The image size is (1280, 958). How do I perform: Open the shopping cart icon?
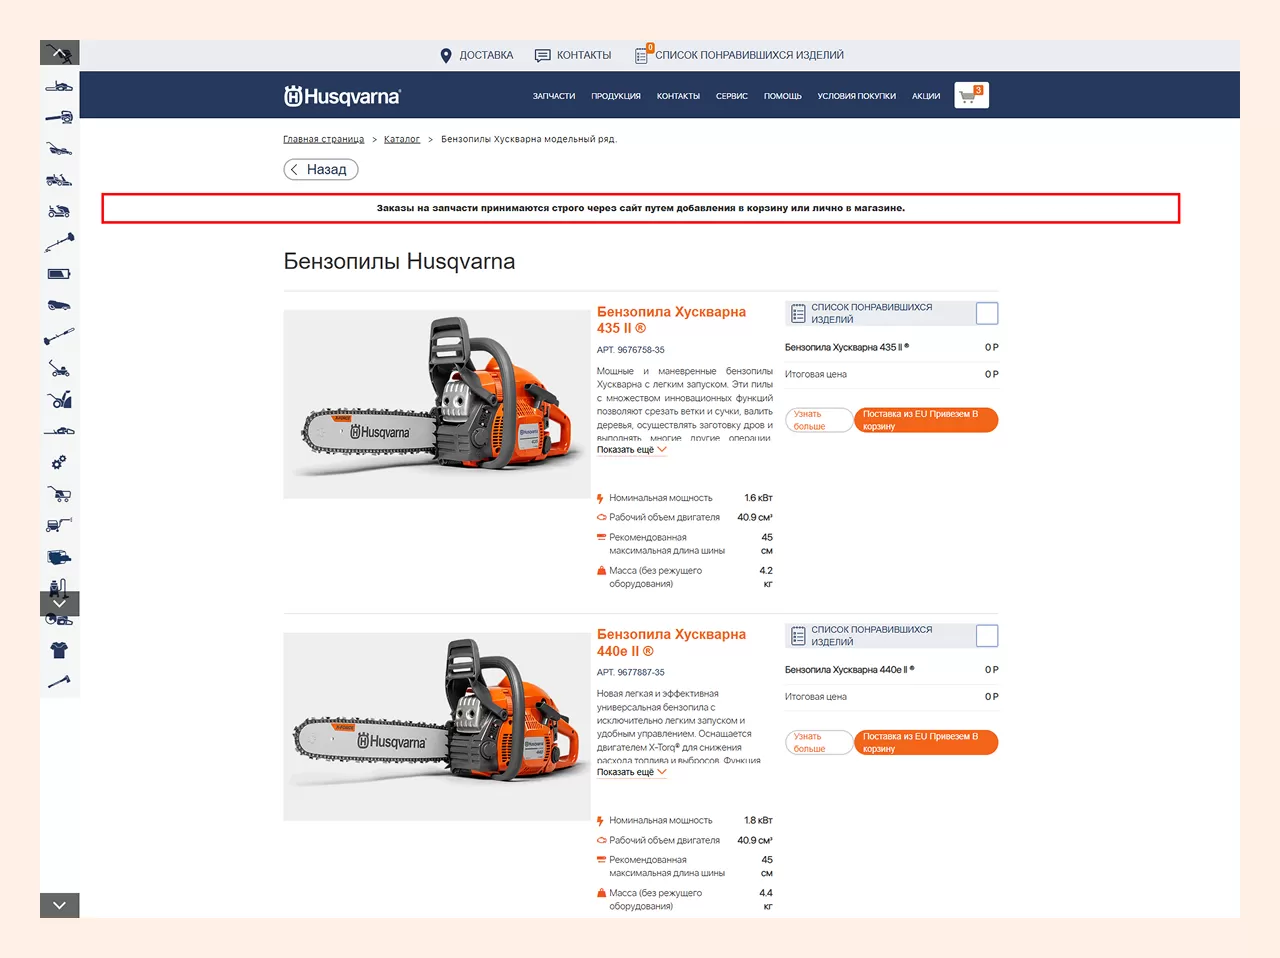pos(970,96)
